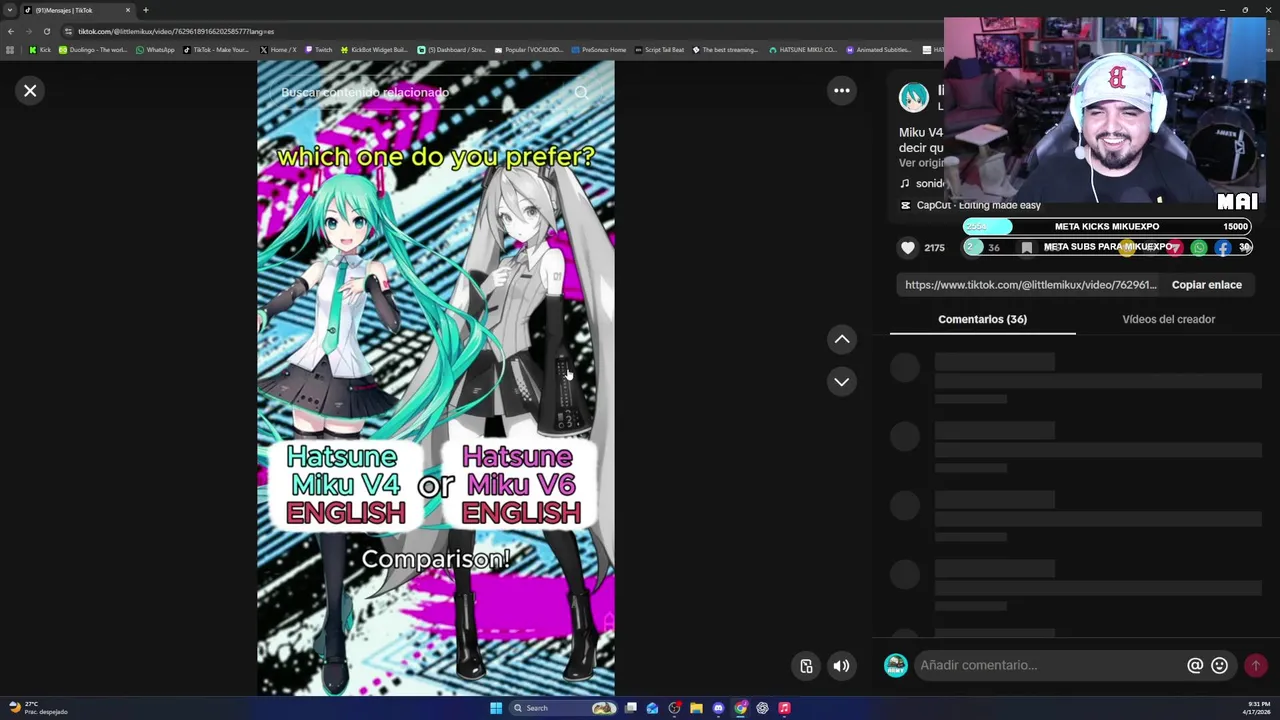The height and width of the screenshot is (720, 1280).
Task: Reload the page in the browser
Action: click(46, 31)
